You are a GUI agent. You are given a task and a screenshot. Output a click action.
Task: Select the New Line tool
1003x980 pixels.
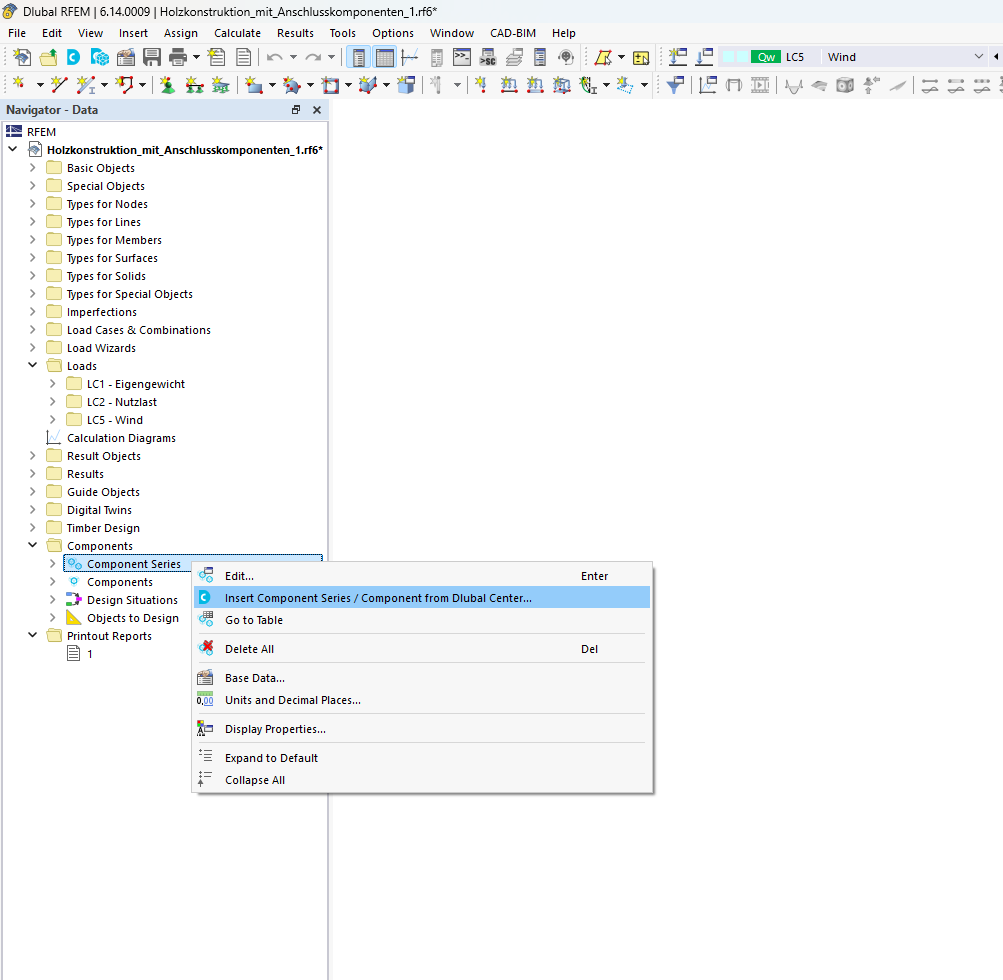59,84
